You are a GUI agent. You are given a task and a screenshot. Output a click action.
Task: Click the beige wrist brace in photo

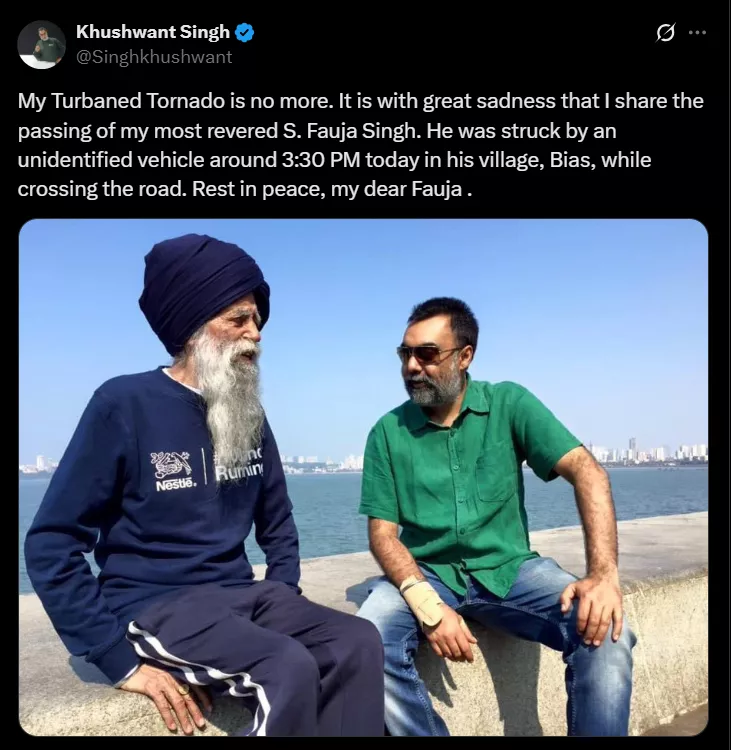(x=422, y=600)
